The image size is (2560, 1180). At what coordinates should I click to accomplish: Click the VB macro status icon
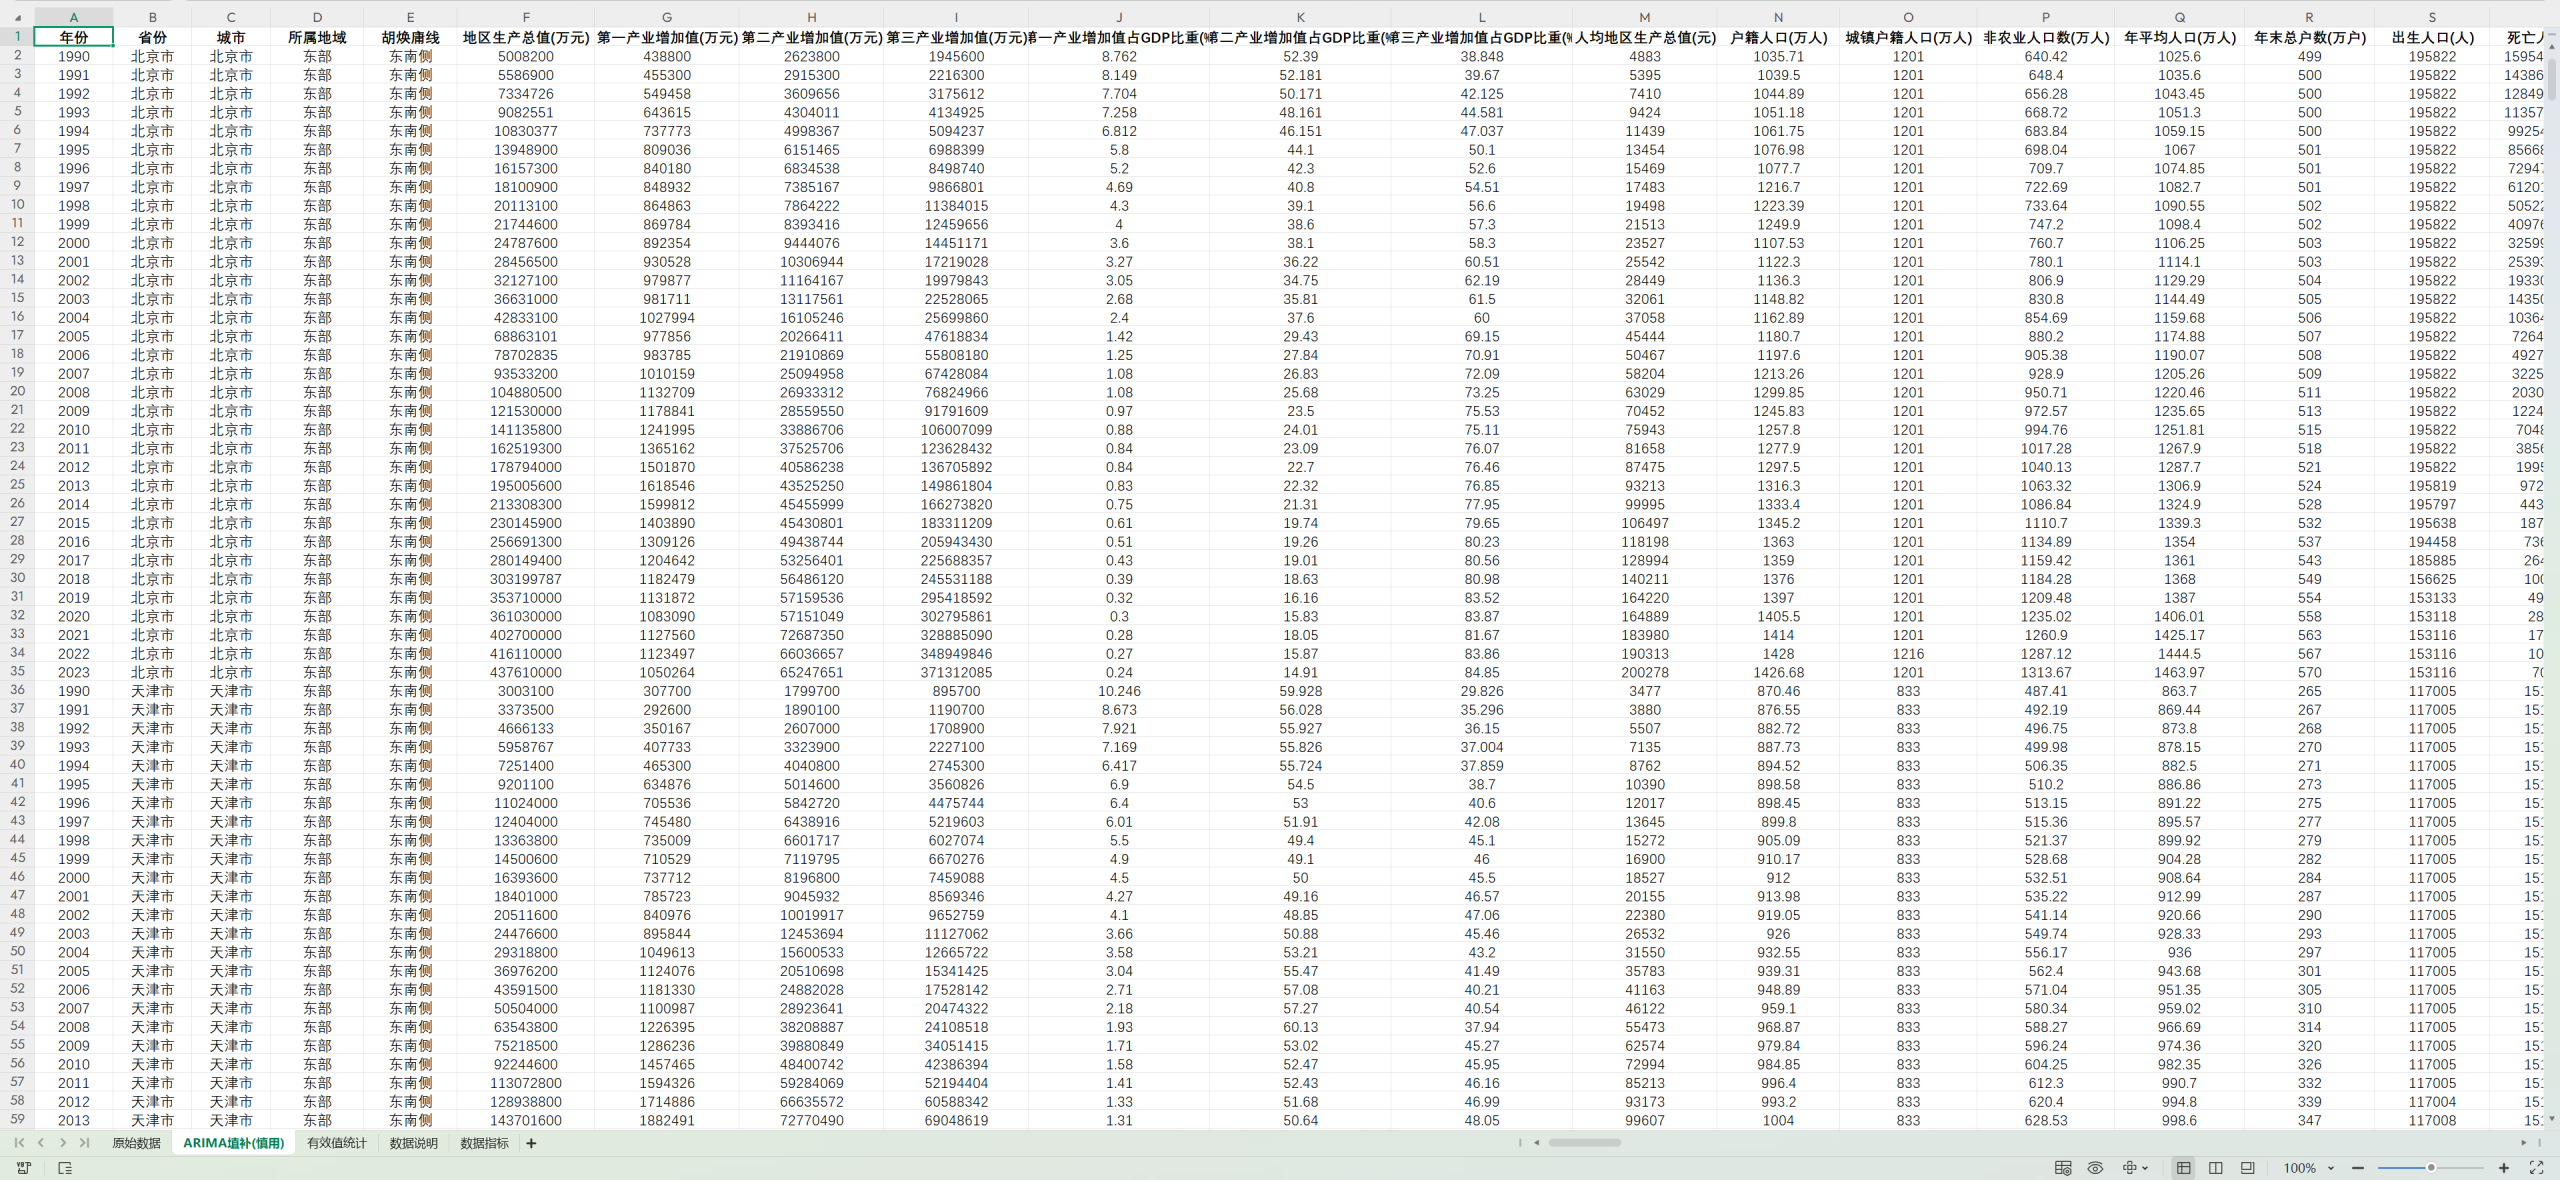[x=24, y=1168]
